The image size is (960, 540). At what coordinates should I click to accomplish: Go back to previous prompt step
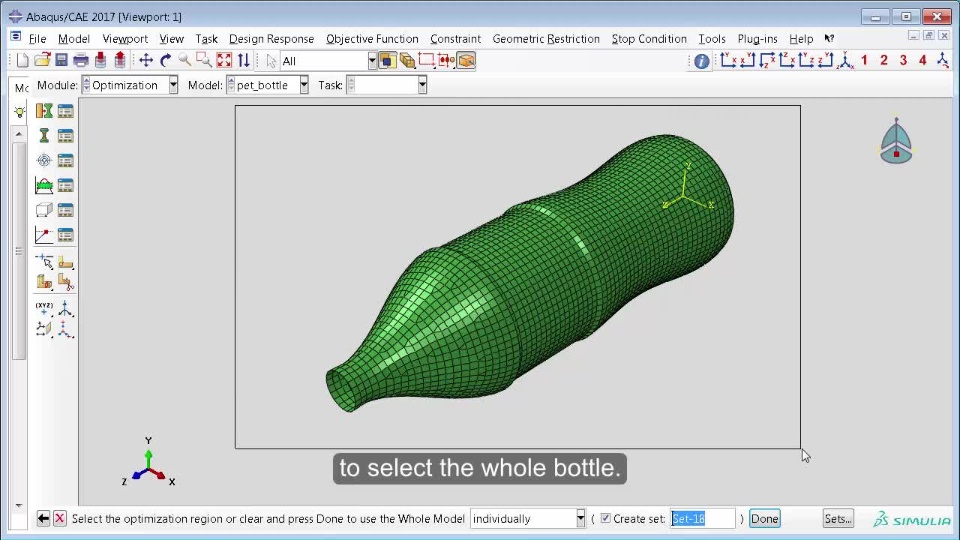click(x=43, y=519)
